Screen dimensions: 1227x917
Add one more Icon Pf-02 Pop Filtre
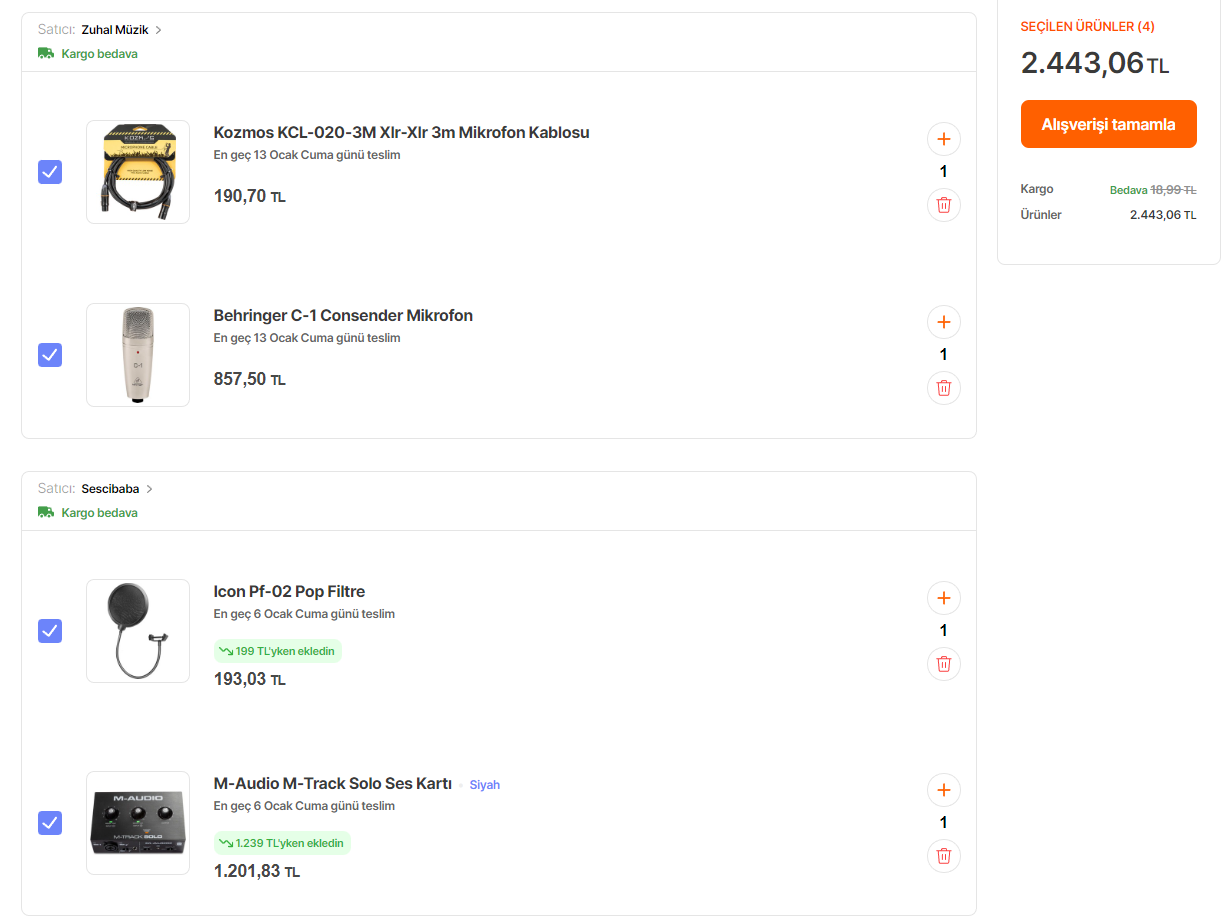(x=943, y=598)
